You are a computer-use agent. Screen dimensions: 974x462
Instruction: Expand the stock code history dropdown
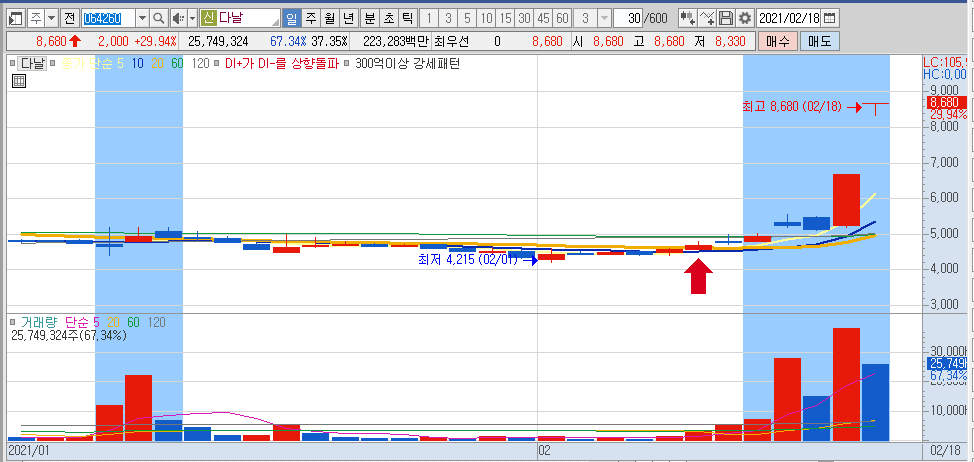pos(142,19)
